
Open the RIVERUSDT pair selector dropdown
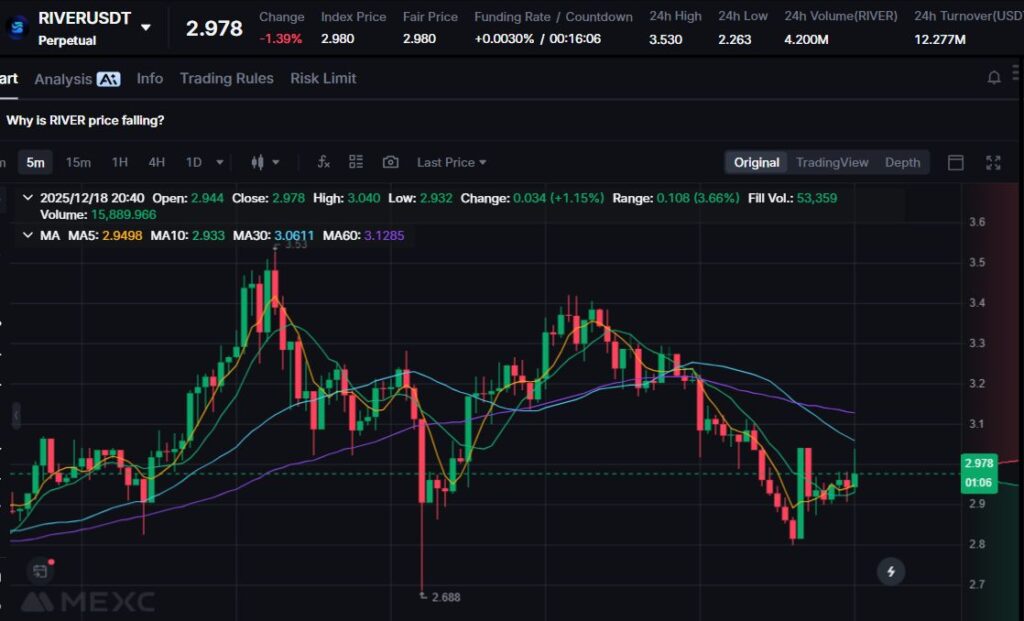point(146,27)
